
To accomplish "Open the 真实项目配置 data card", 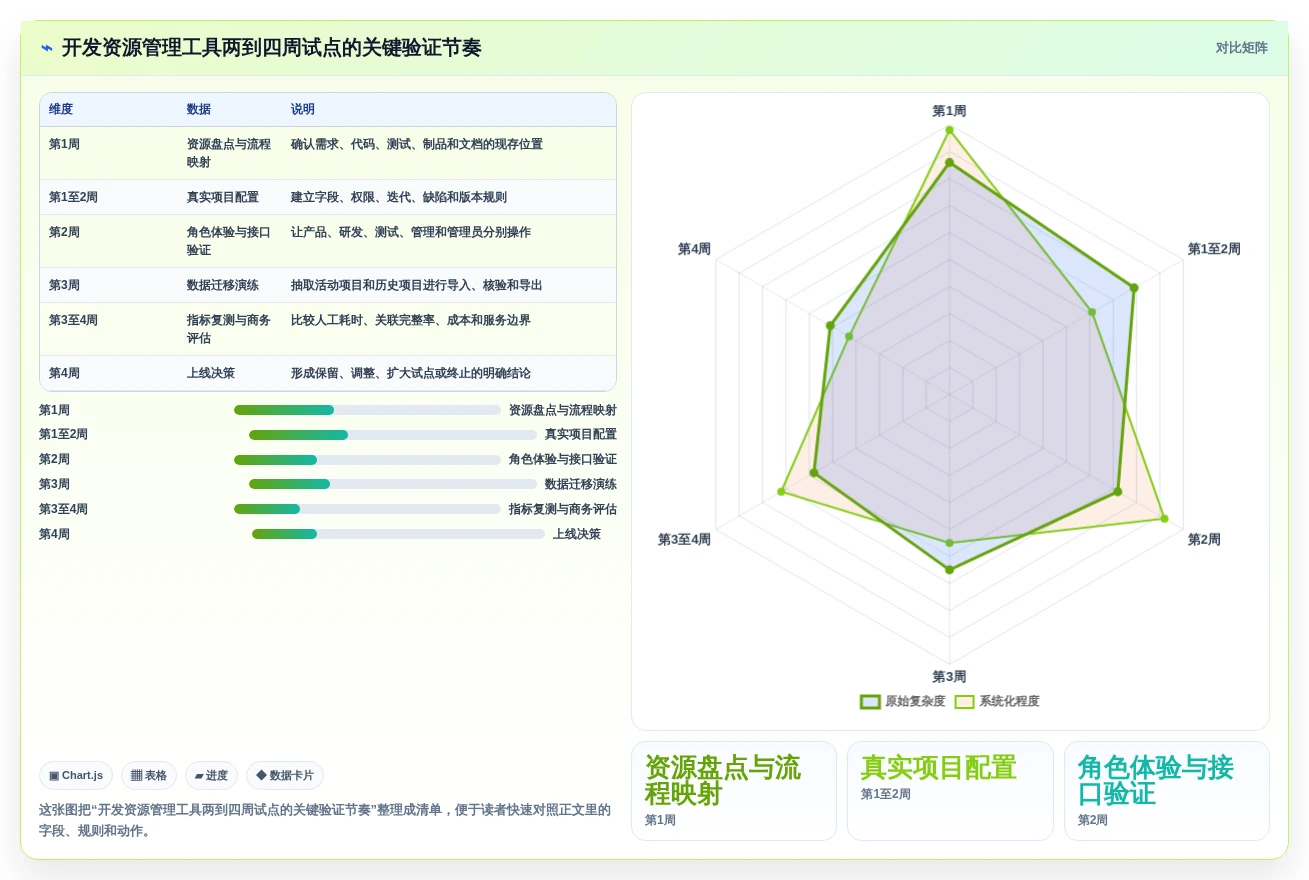I will (950, 791).
